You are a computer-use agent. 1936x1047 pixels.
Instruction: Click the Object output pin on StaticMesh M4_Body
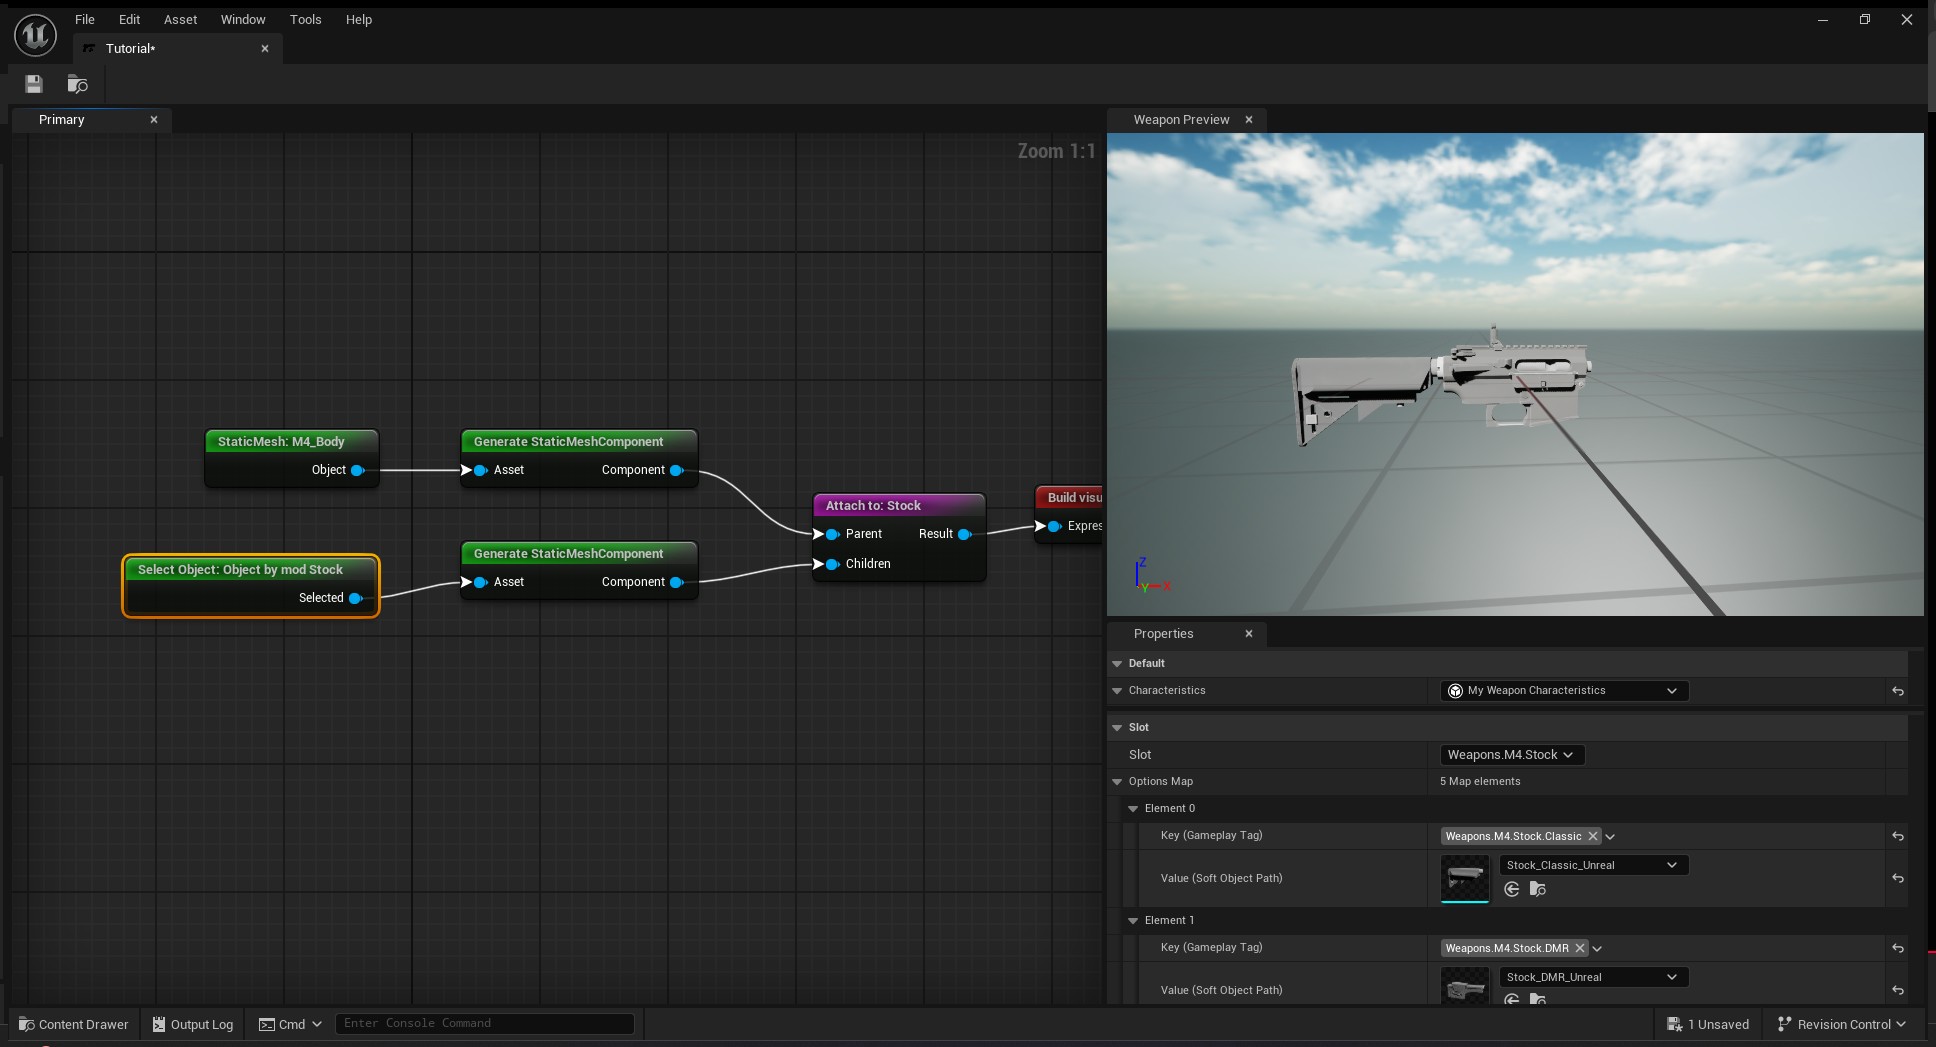(x=358, y=470)
